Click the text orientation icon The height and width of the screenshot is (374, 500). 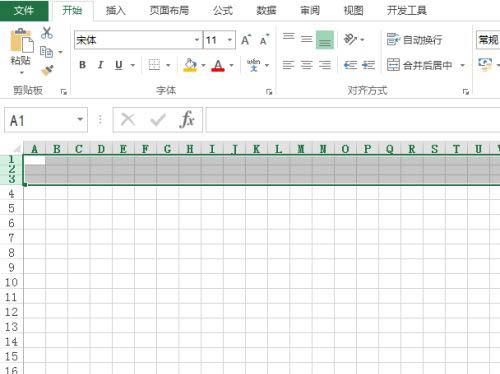pyautogui.click(x=350, y=39)
